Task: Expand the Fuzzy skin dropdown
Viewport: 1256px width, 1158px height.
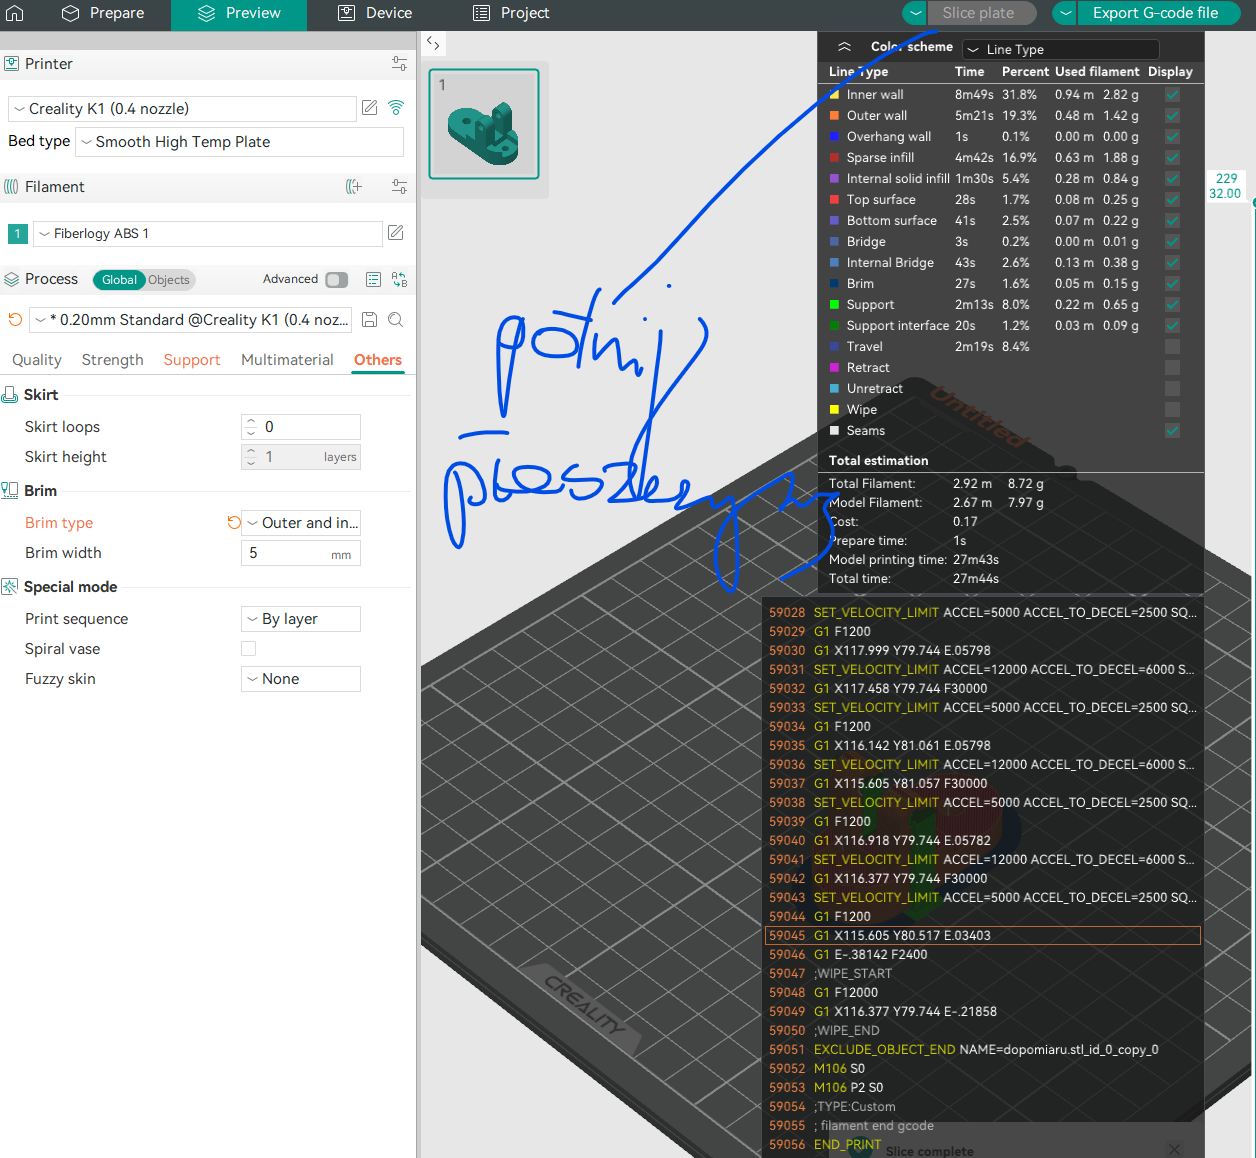Action: (x=300, y=679)
